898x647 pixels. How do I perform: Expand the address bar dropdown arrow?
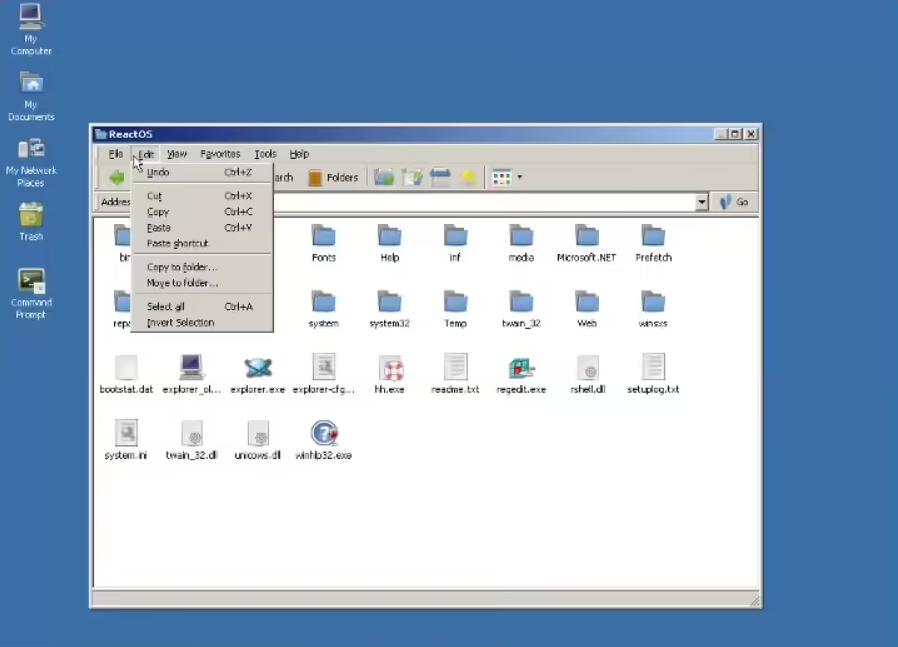[x=702, y=202]
